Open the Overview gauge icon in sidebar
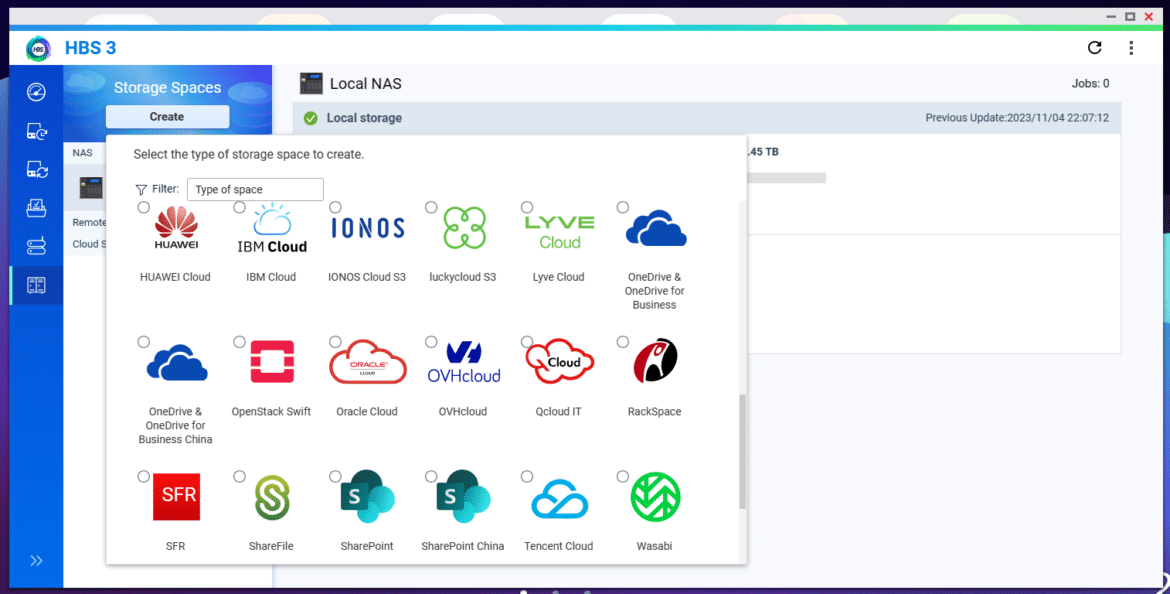1170x594 pixels. pos(36,92)
